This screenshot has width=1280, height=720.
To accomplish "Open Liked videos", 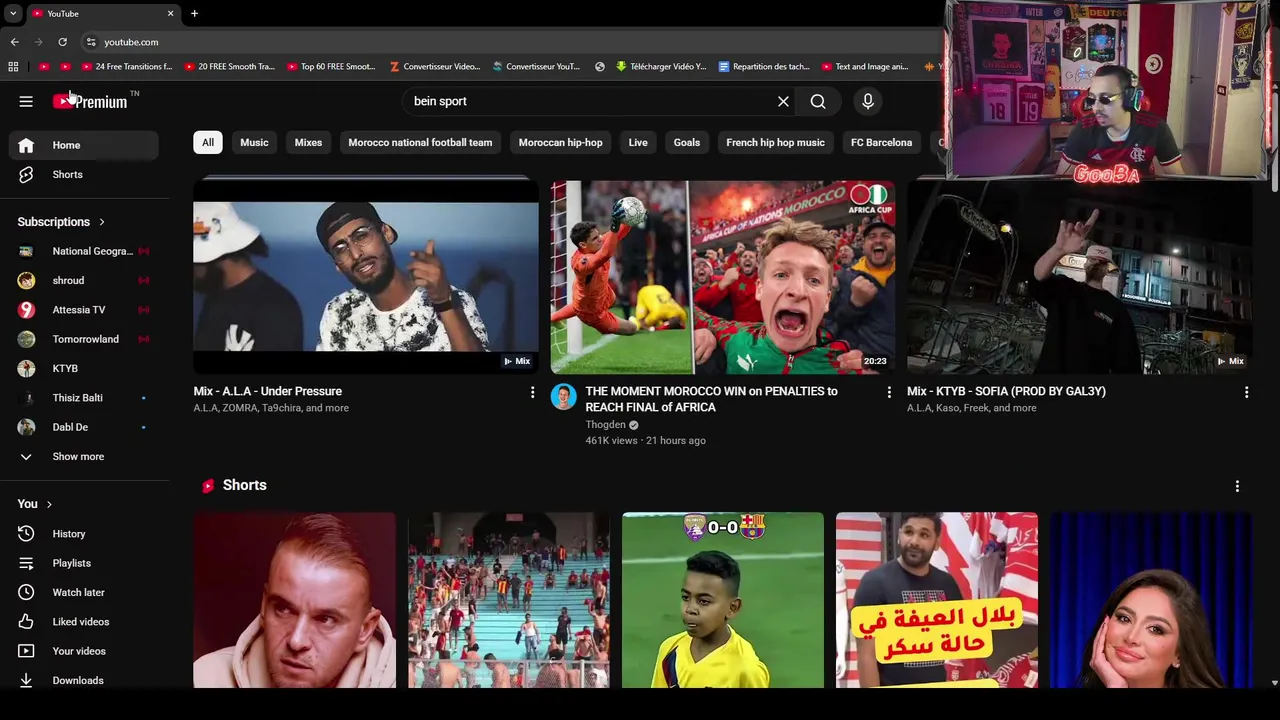I will tap(84, 622).
